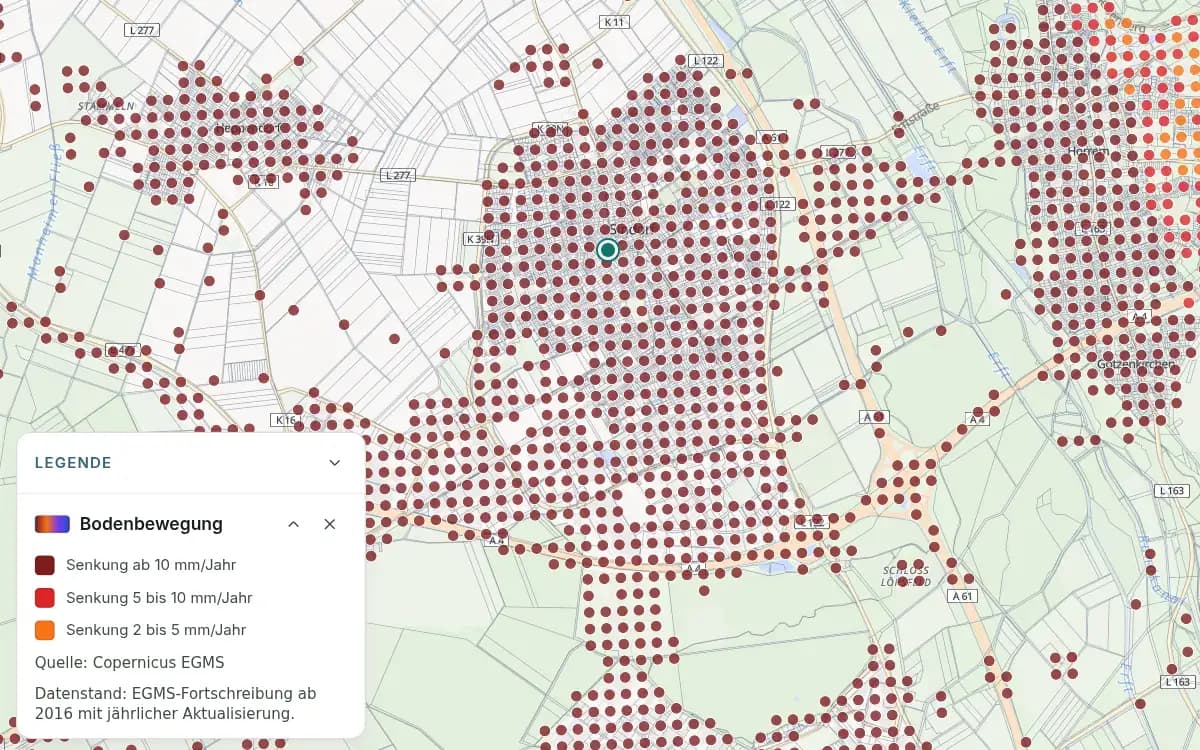1200x750 pixels.
Task: Click the Bodenbewegung gradient layer icon
Action: tap(52, 524)
